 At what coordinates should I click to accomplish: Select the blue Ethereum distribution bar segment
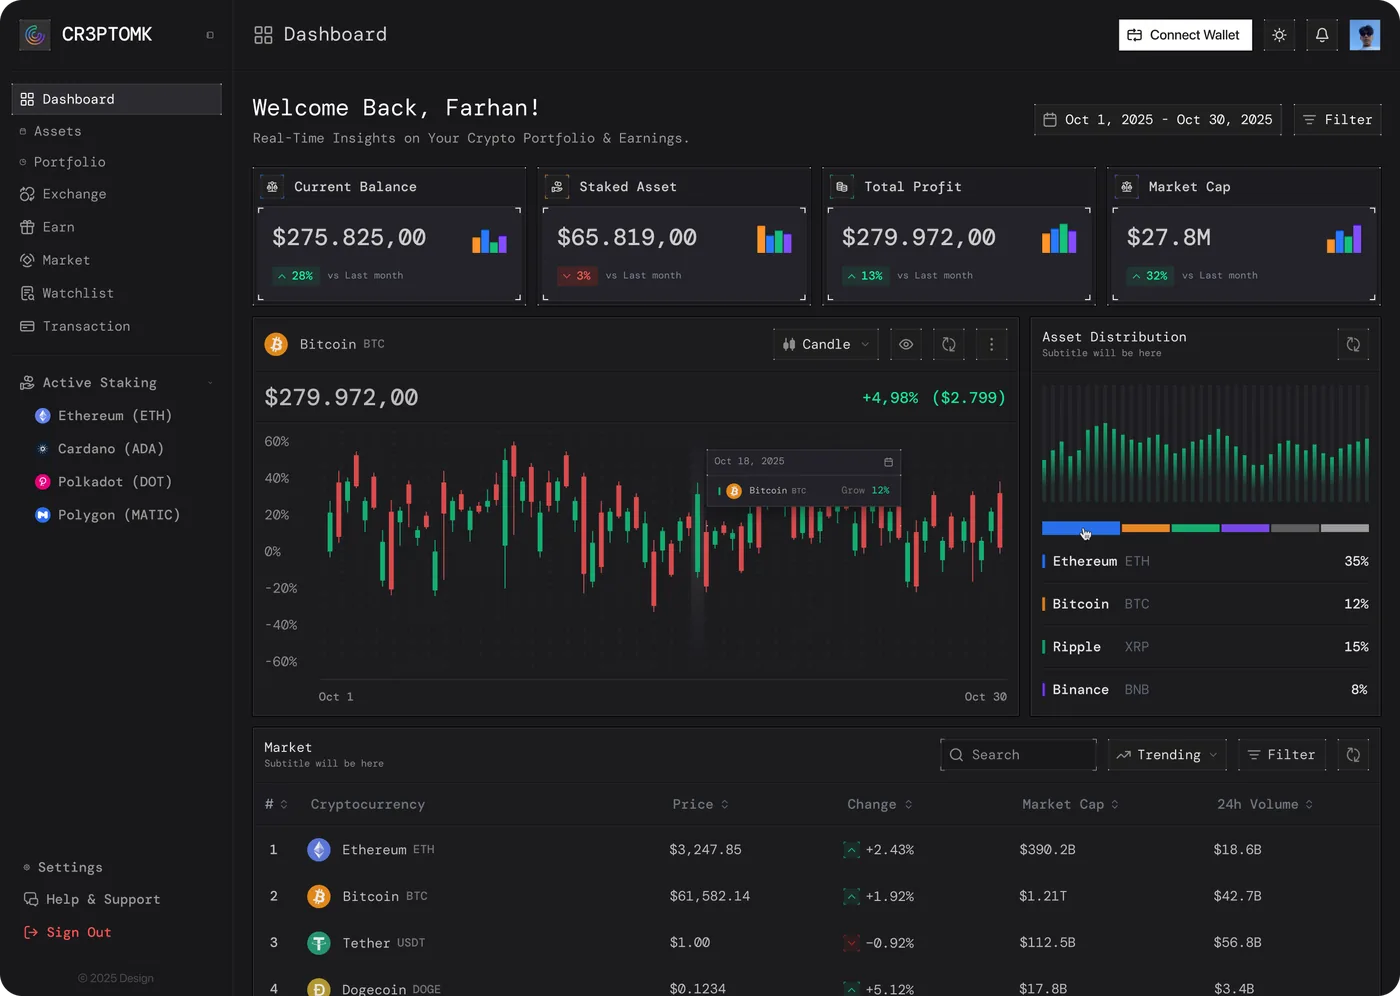1081,528
